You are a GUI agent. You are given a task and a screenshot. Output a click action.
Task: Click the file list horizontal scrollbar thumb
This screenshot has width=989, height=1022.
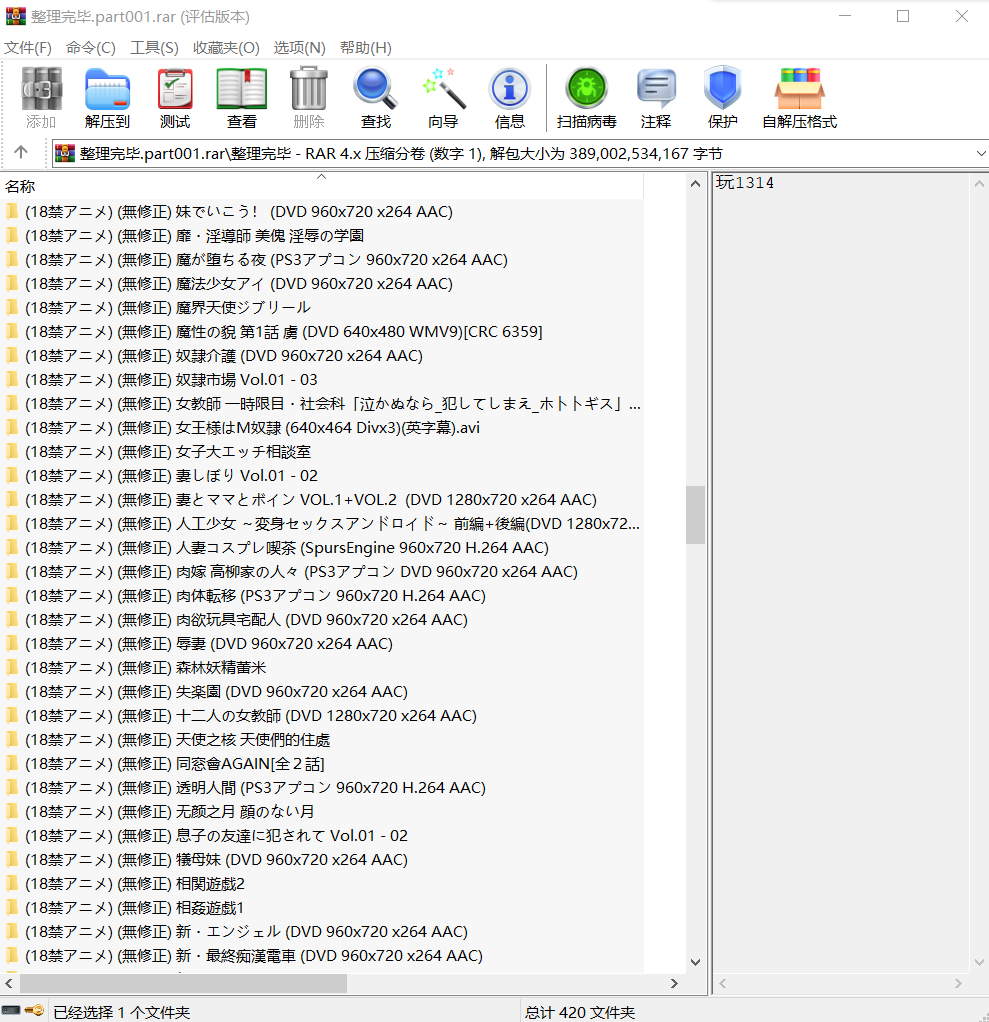pos(183,983)
